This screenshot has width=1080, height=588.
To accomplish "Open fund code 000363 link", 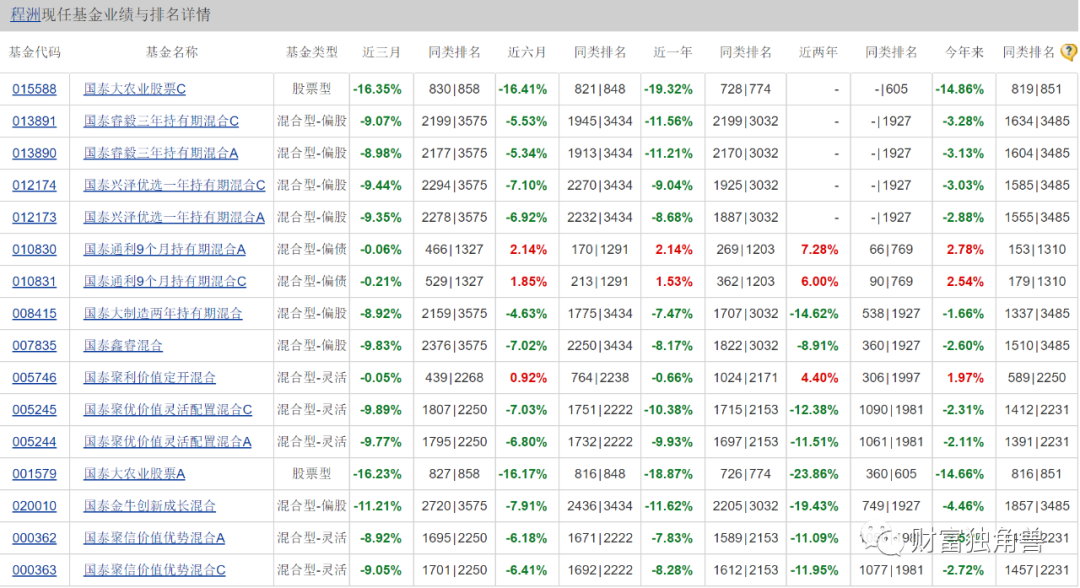I will pyautogui.click(x=34, y=570).
